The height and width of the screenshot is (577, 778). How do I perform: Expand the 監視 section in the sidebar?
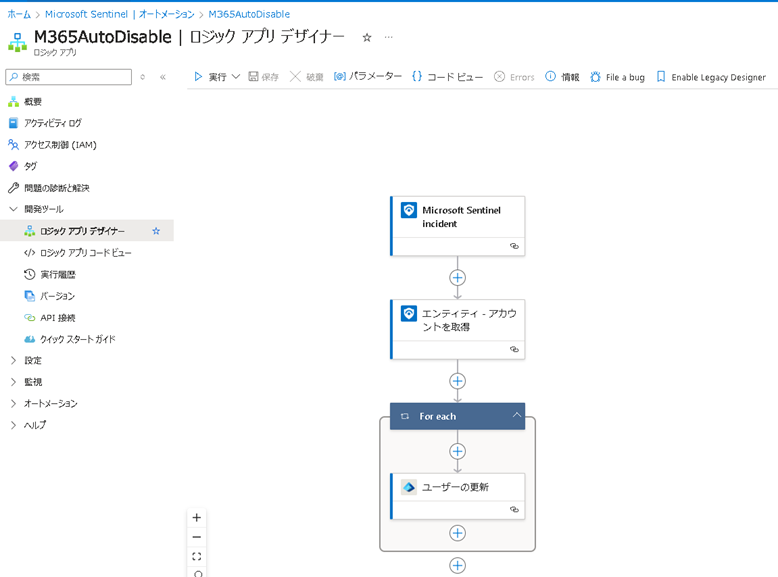(13, 382)
